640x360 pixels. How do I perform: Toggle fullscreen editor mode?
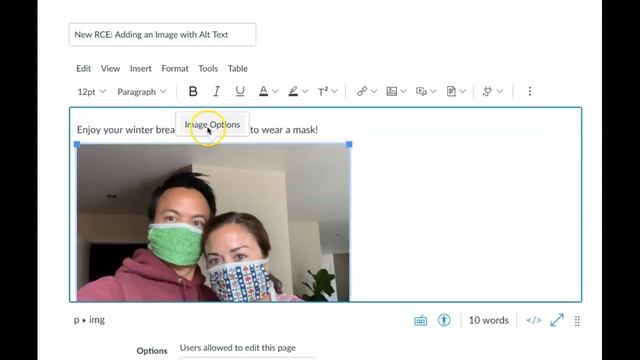(x=557, y=320)
